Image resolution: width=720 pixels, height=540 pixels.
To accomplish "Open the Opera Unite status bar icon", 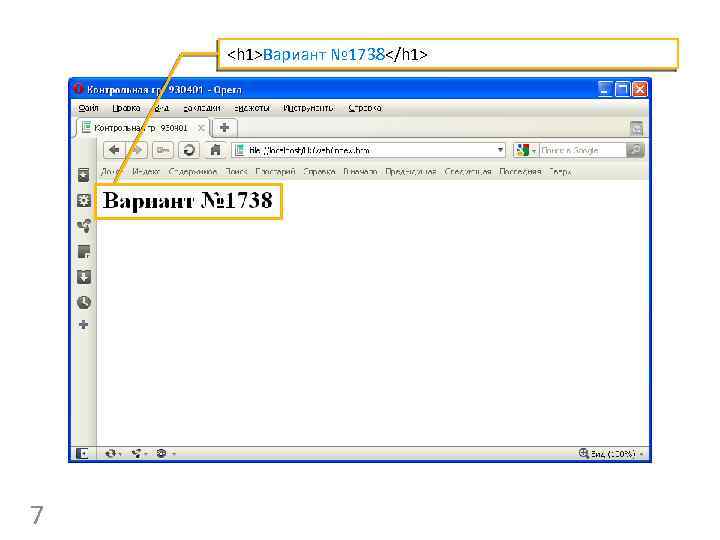I will pos(136,454).
